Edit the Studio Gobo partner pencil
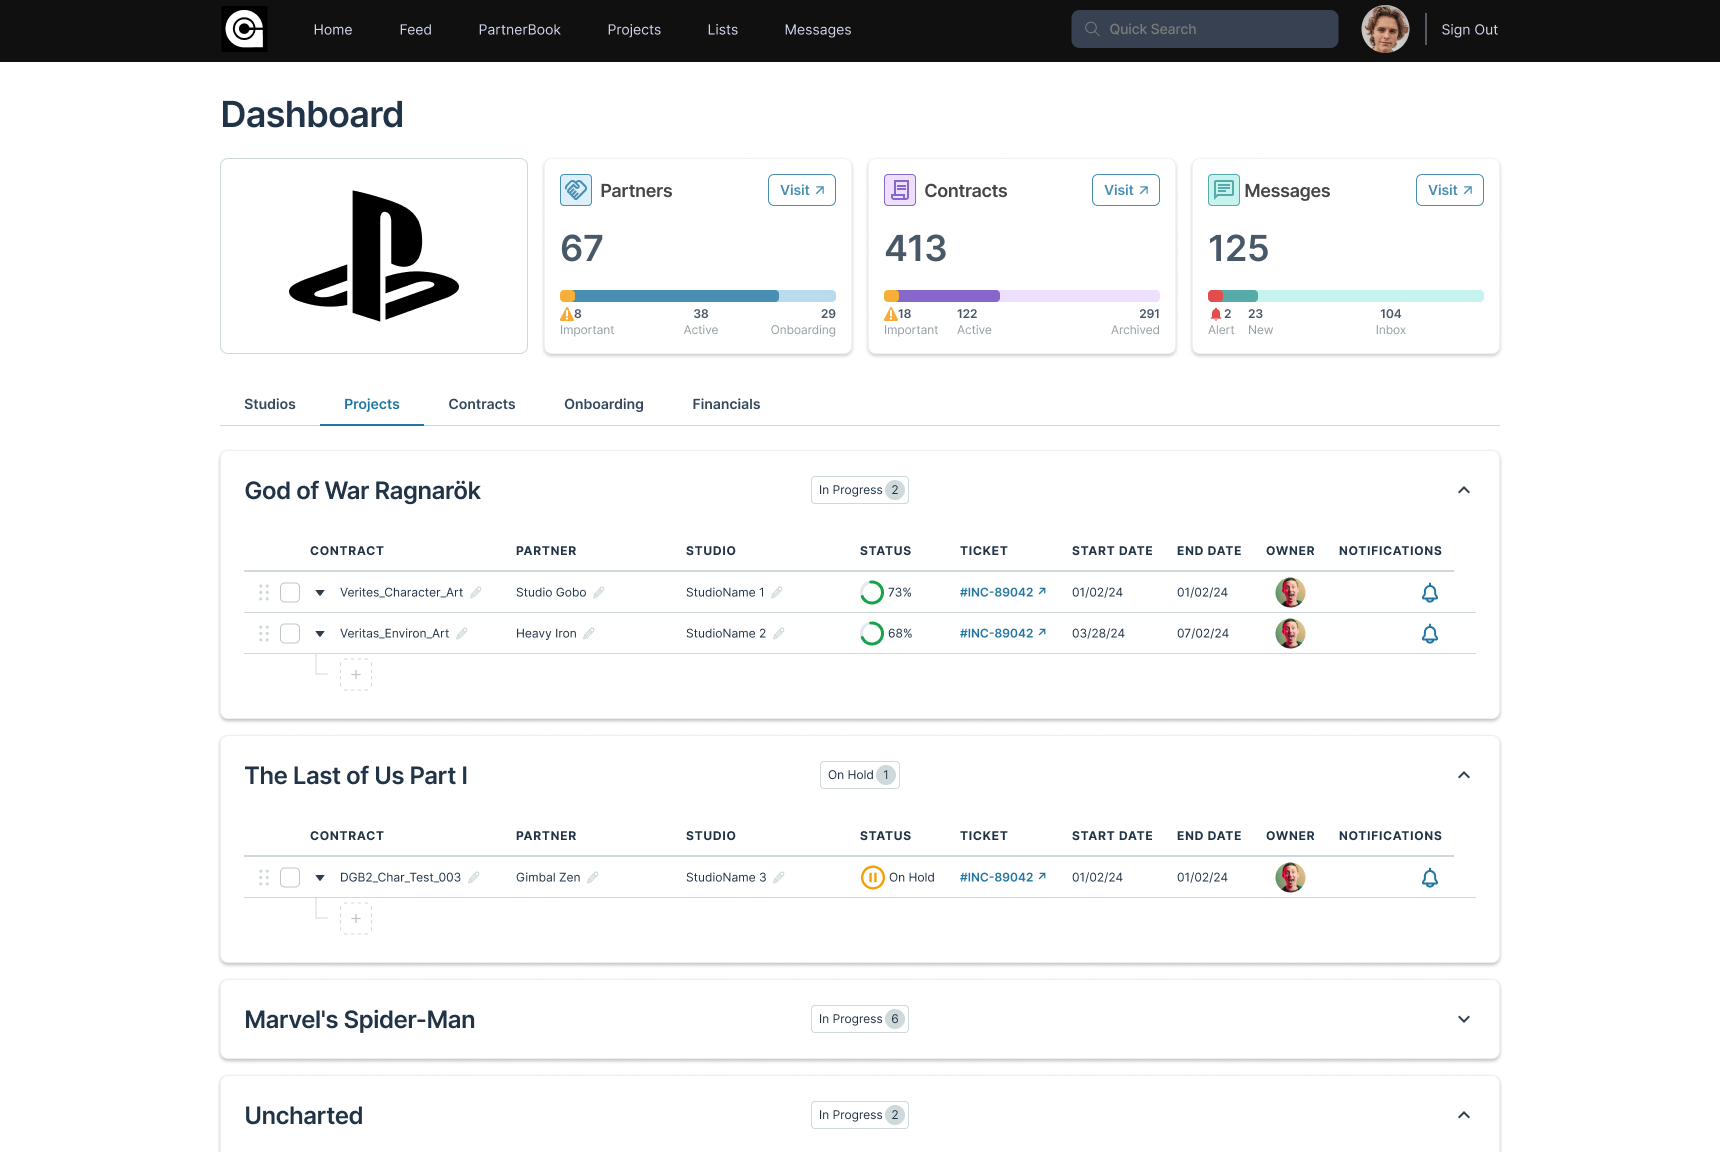 599,592
